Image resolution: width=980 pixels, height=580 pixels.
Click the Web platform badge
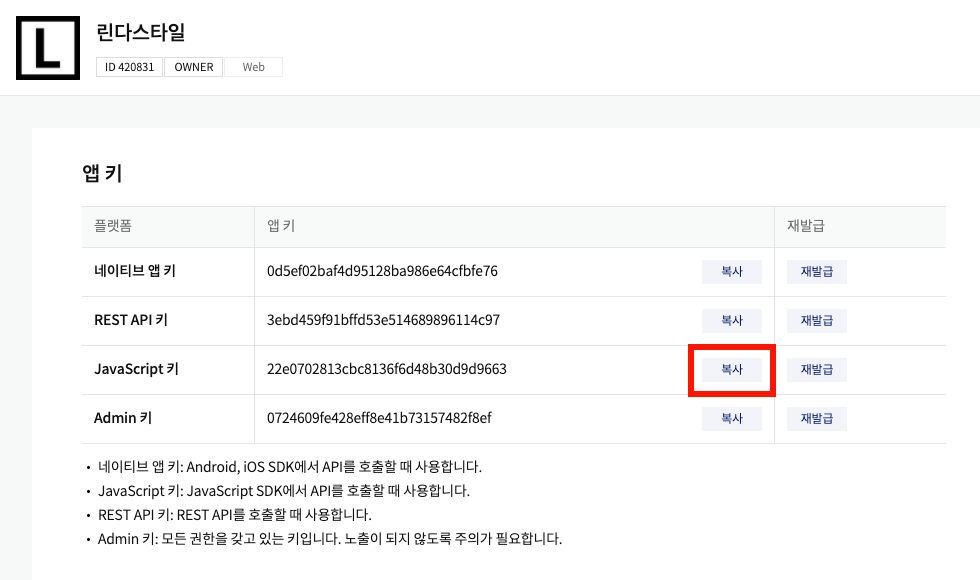pos(253,67)
